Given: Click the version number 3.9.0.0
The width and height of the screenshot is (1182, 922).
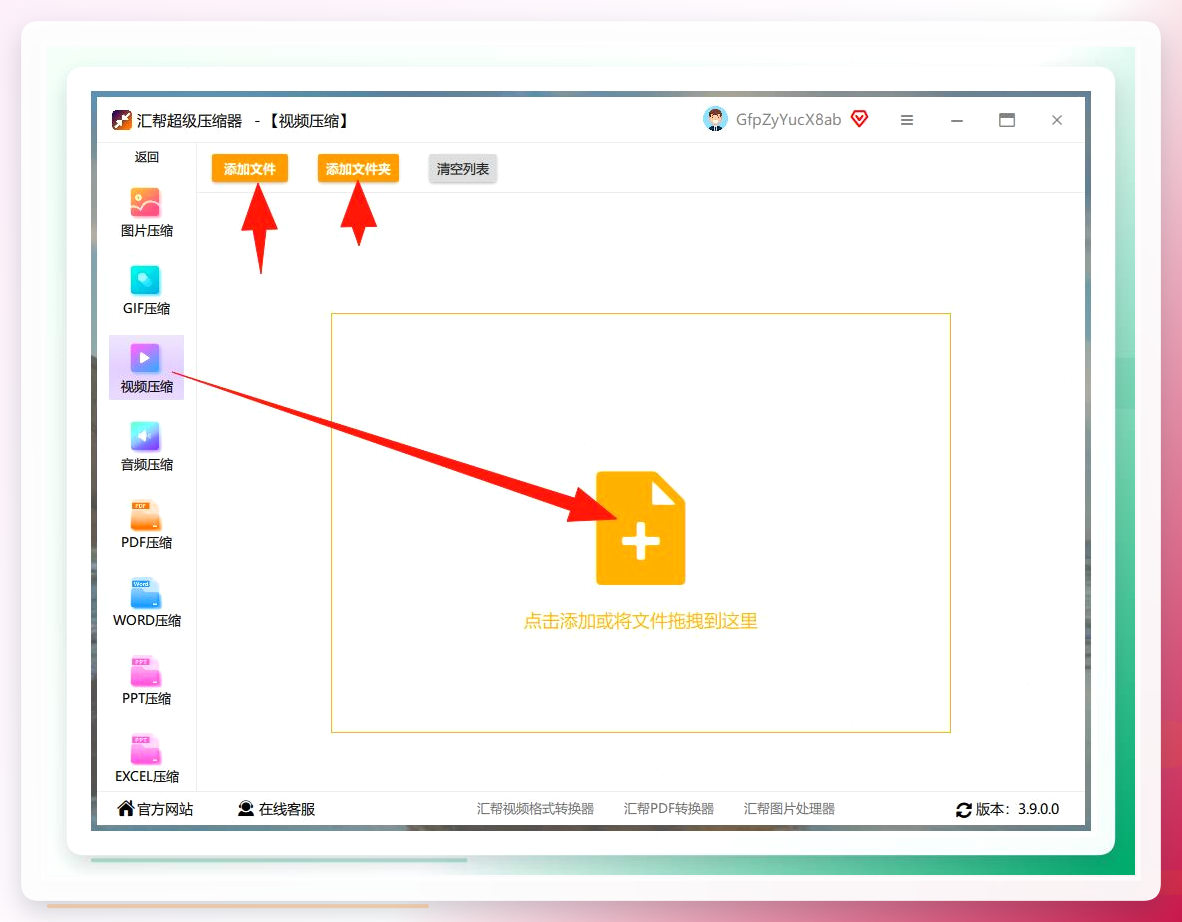Looking at the screenshot, I should pos(1039,809).
